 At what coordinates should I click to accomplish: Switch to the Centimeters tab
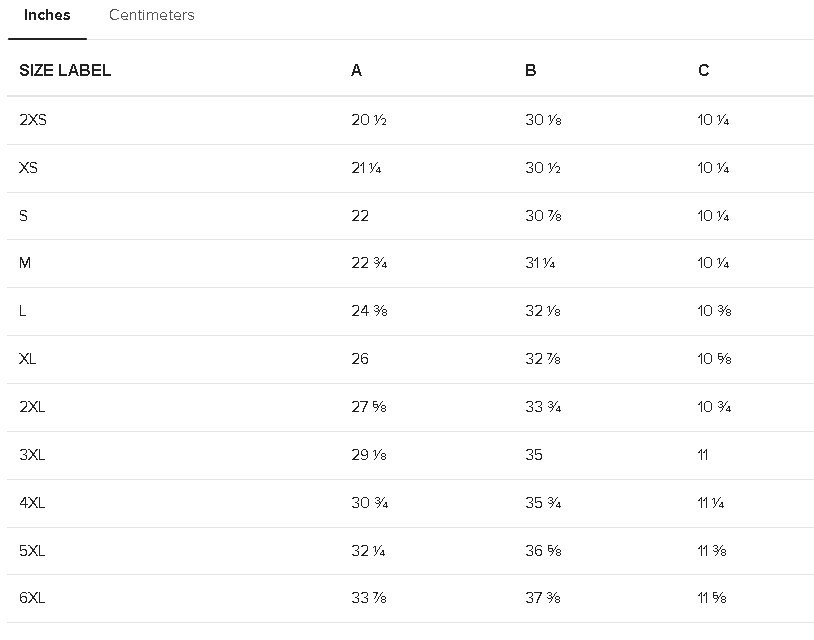[x=152, y=15]
